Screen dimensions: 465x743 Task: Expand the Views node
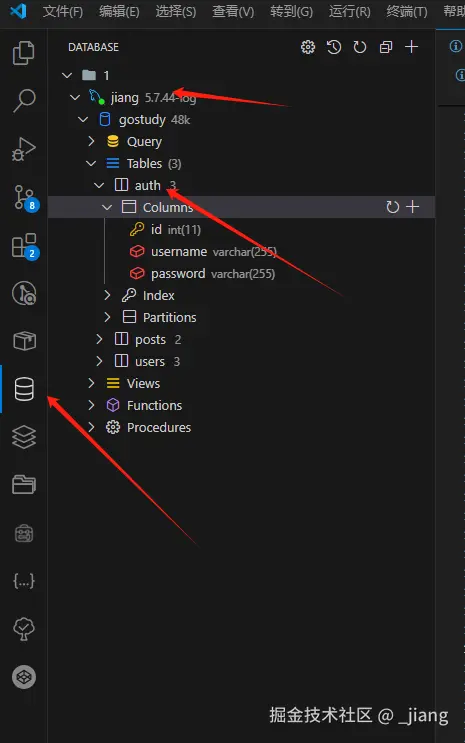(x=91, y=383)
